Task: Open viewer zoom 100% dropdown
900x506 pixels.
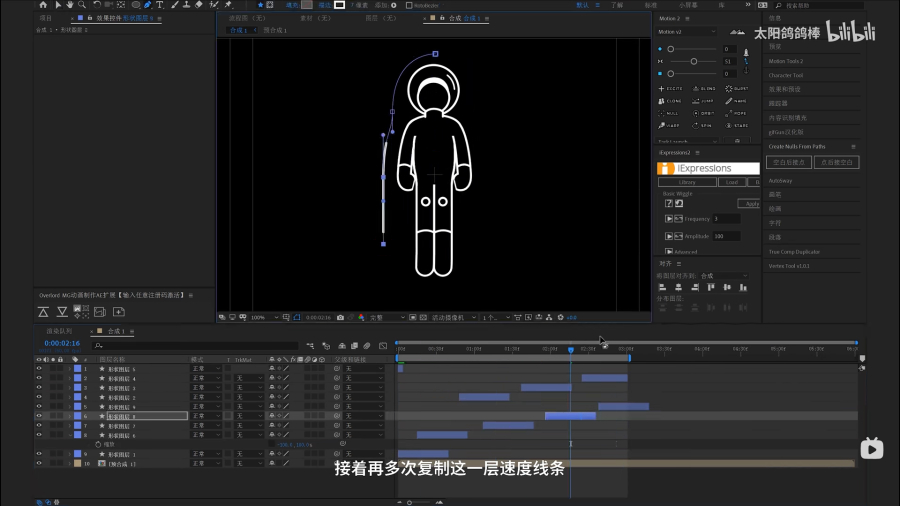Action: 265,317
